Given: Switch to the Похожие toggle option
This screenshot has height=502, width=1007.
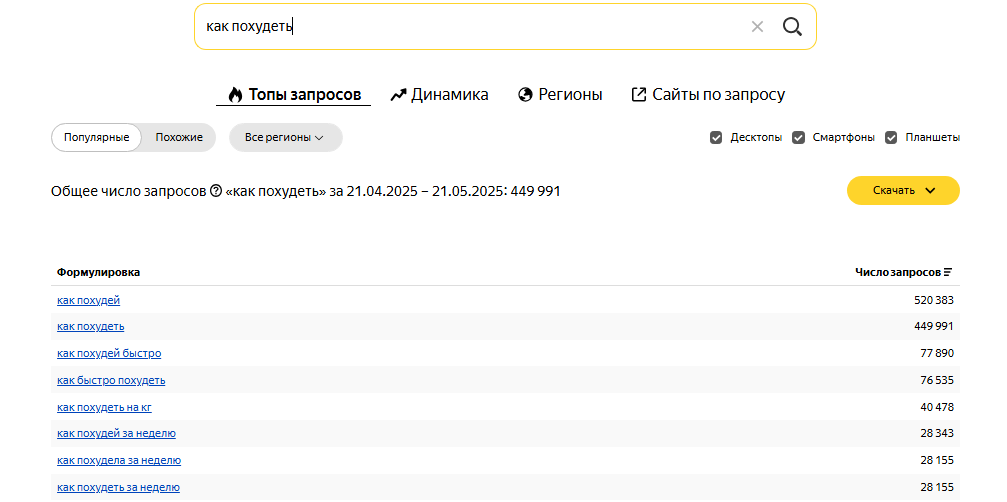Looking at the screenshot, I should click(x=179, y=137).
